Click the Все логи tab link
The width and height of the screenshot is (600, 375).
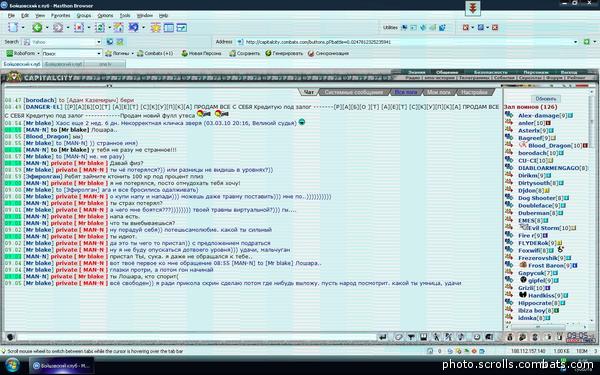click(x=406, y=92)
